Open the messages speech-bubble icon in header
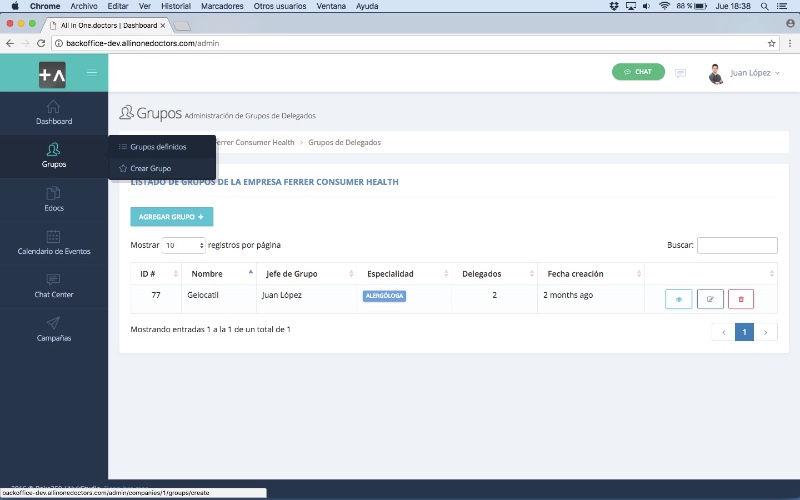The height and width of the screenshot is (500, 800). (680, 73)
